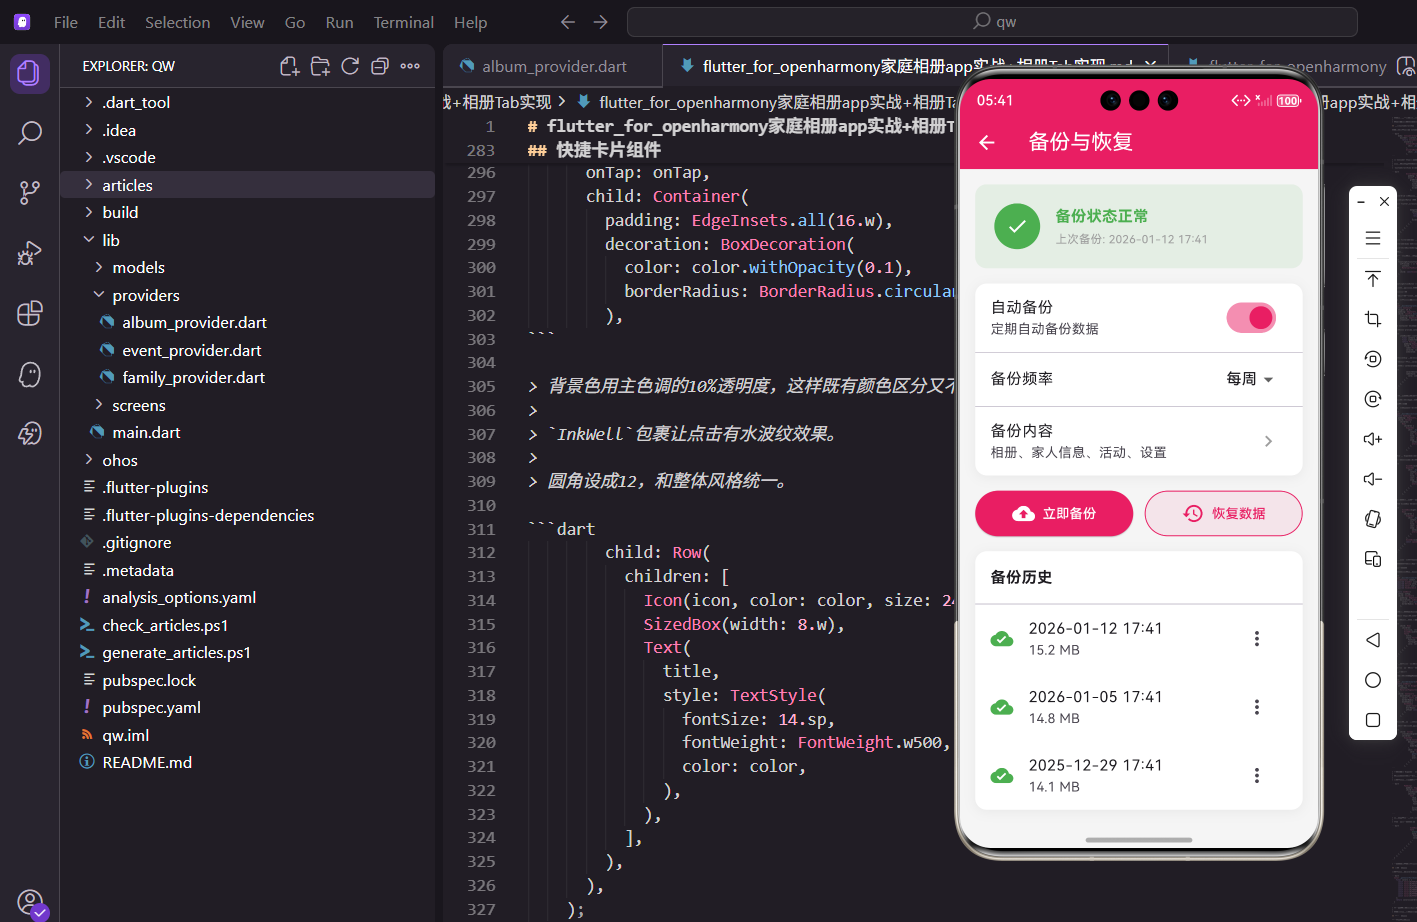Open analysis_options.yaml in Explorer
This screenshot has height=922, width=1417.
tap(247, 597)
